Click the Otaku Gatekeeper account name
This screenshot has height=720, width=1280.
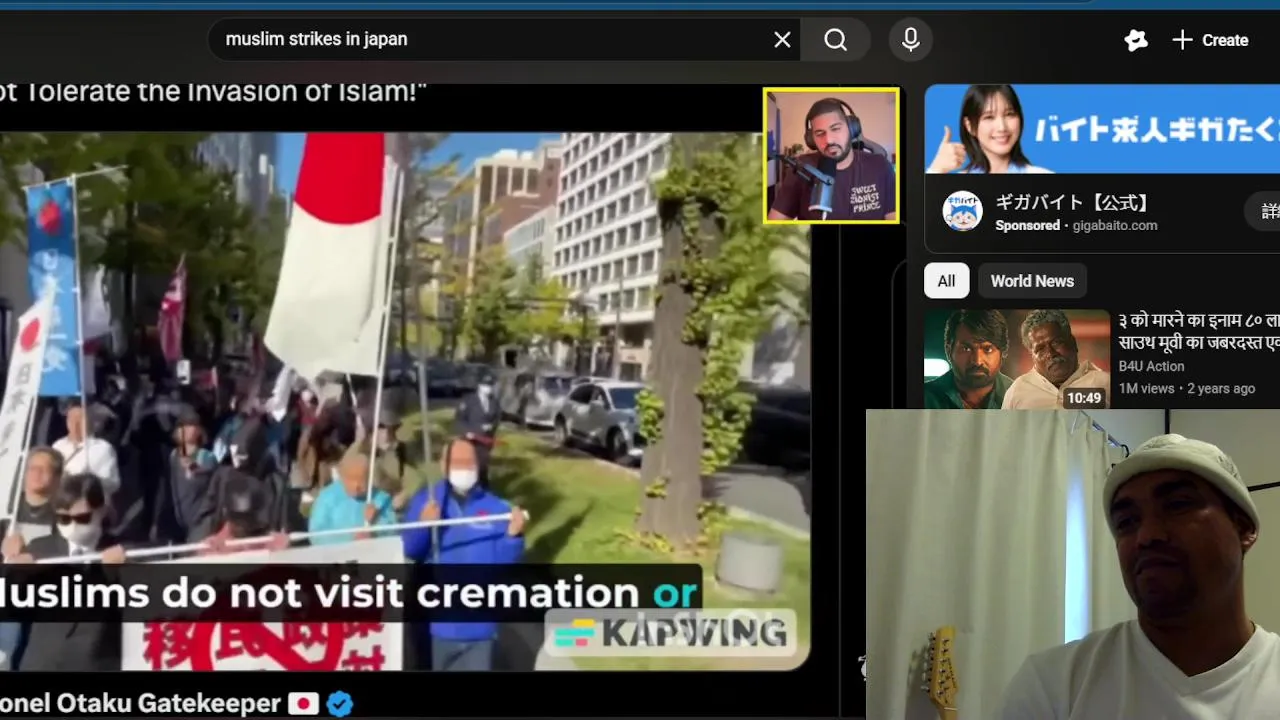click(x=140, y=704)
